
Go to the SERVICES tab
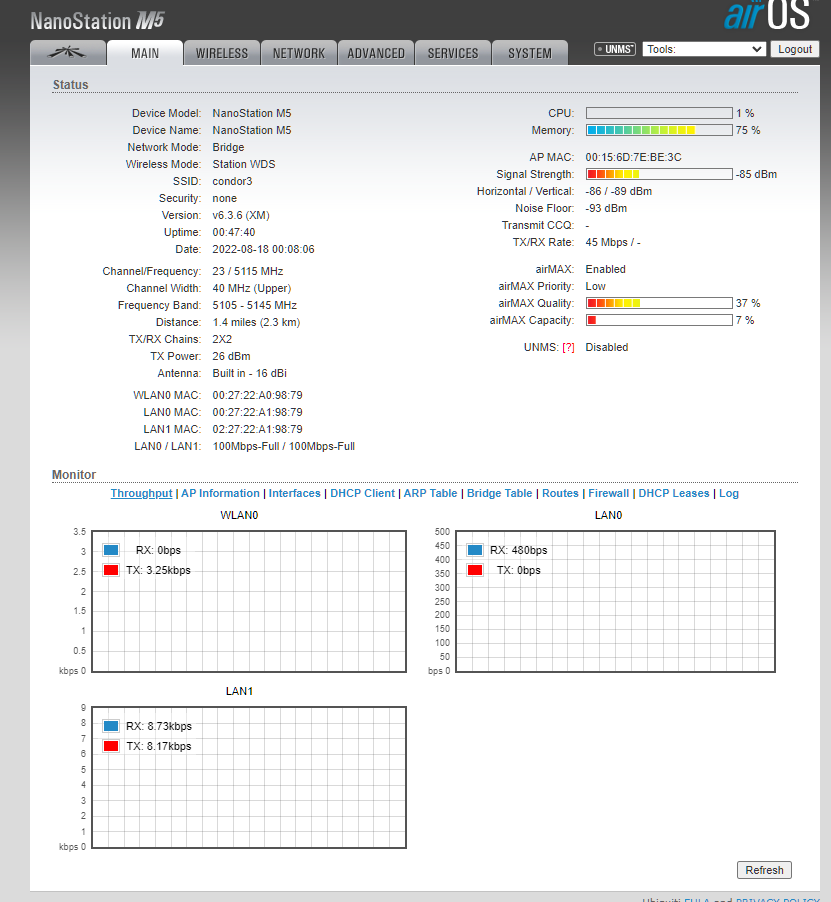coord(453,53)
